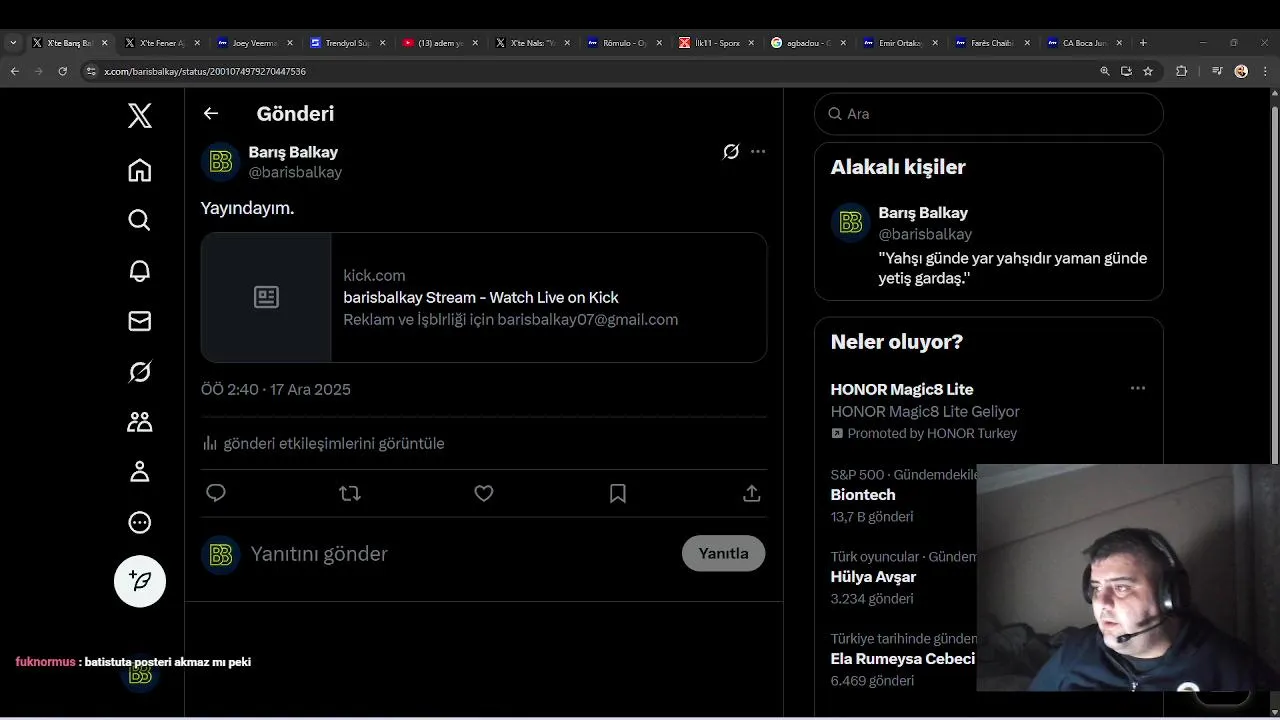
Task: Click the browser back arrow
Action: click(x=14, y=71)
